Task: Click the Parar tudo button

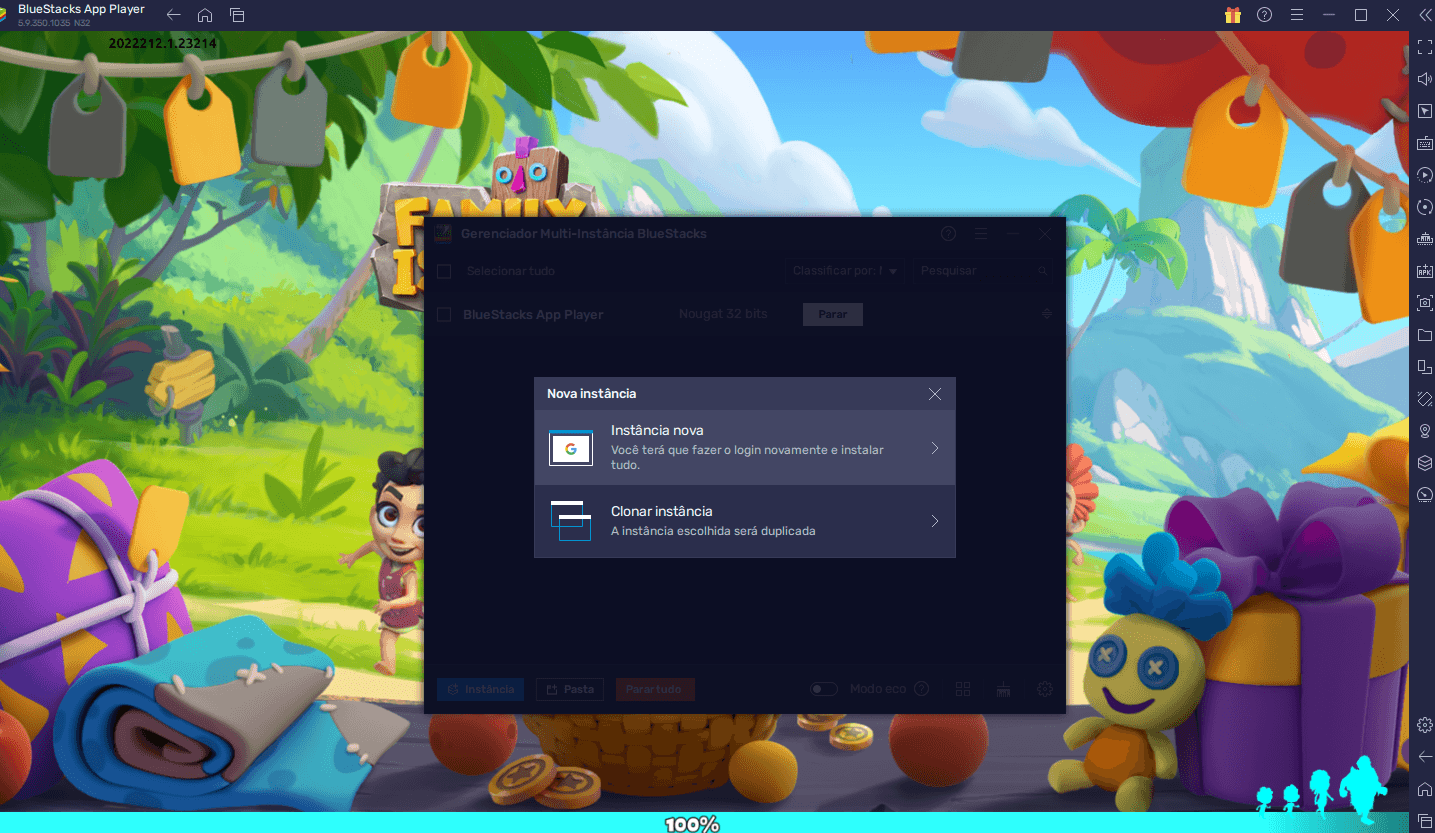Action: pos(654,689)
